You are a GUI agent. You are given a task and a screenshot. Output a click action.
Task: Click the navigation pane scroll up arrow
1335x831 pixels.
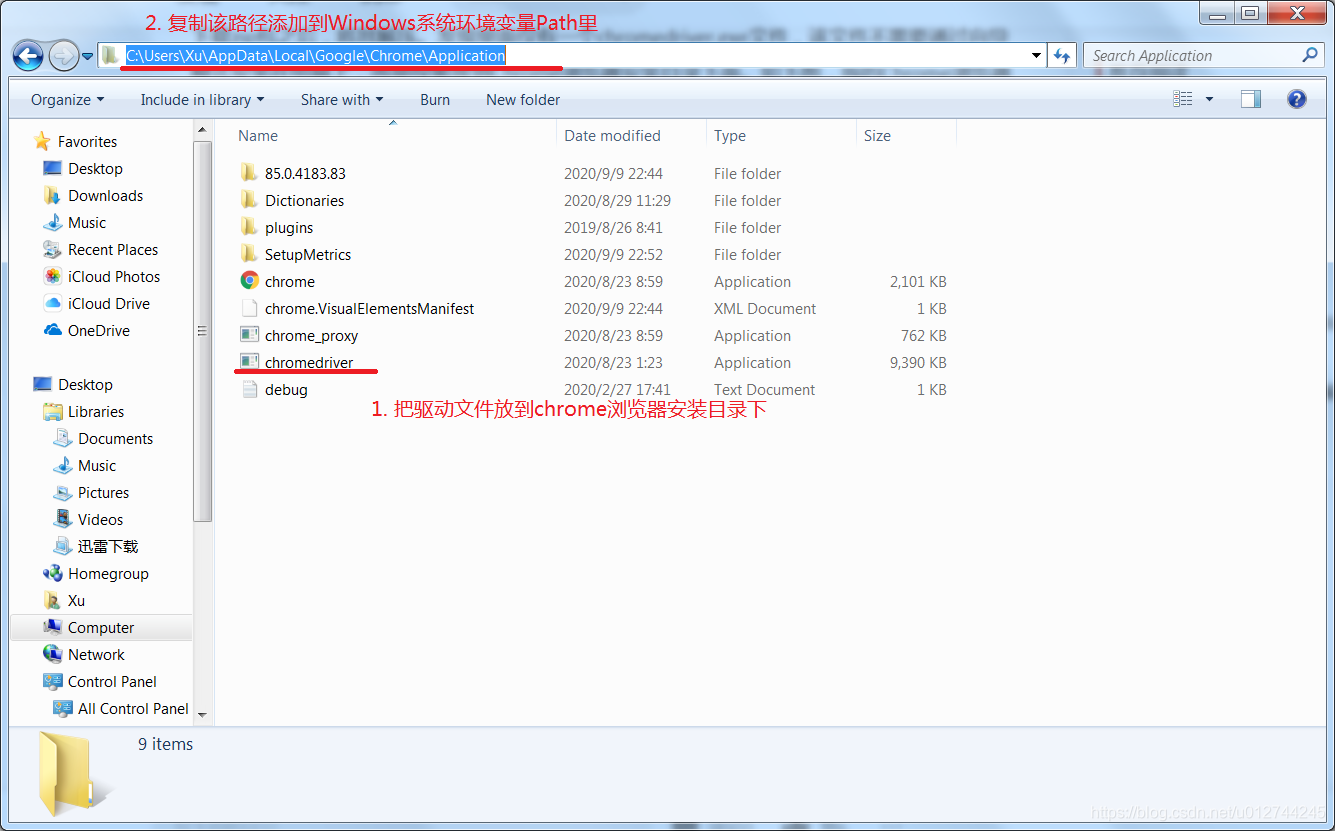[x=203, y=130]
